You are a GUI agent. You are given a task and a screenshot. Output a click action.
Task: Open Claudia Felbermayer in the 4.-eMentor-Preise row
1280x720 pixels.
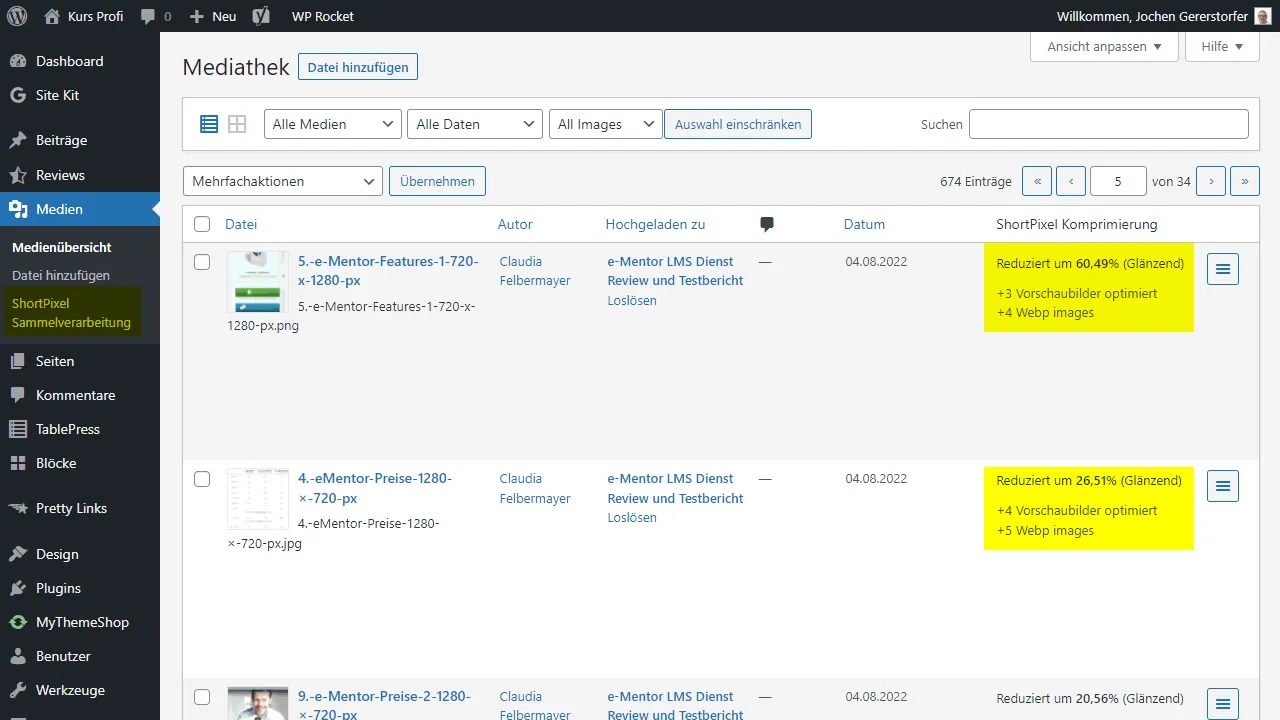click(535, 488)
